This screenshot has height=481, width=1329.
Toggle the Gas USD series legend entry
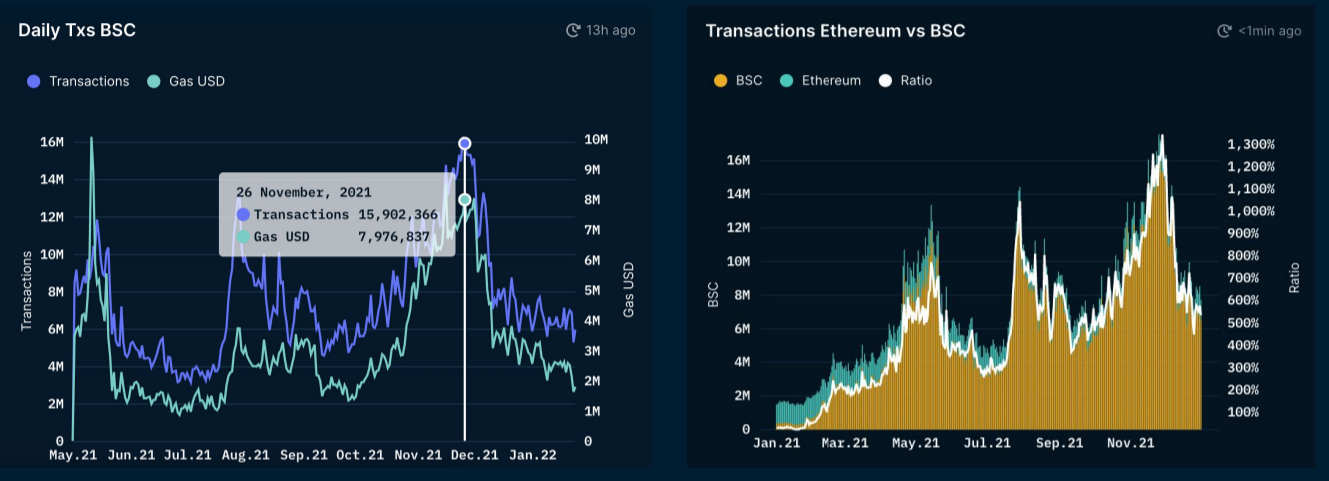186,81
